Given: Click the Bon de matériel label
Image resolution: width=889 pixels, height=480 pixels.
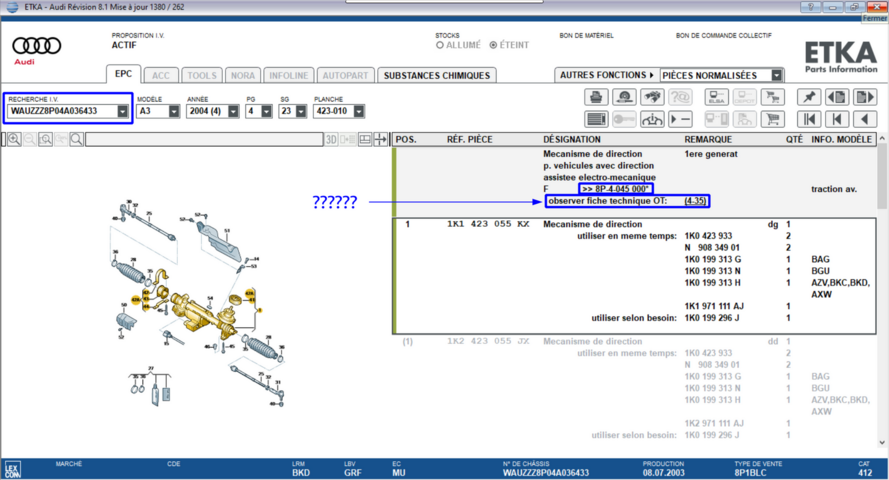Looking at the screenshot, I should point(586,35).
